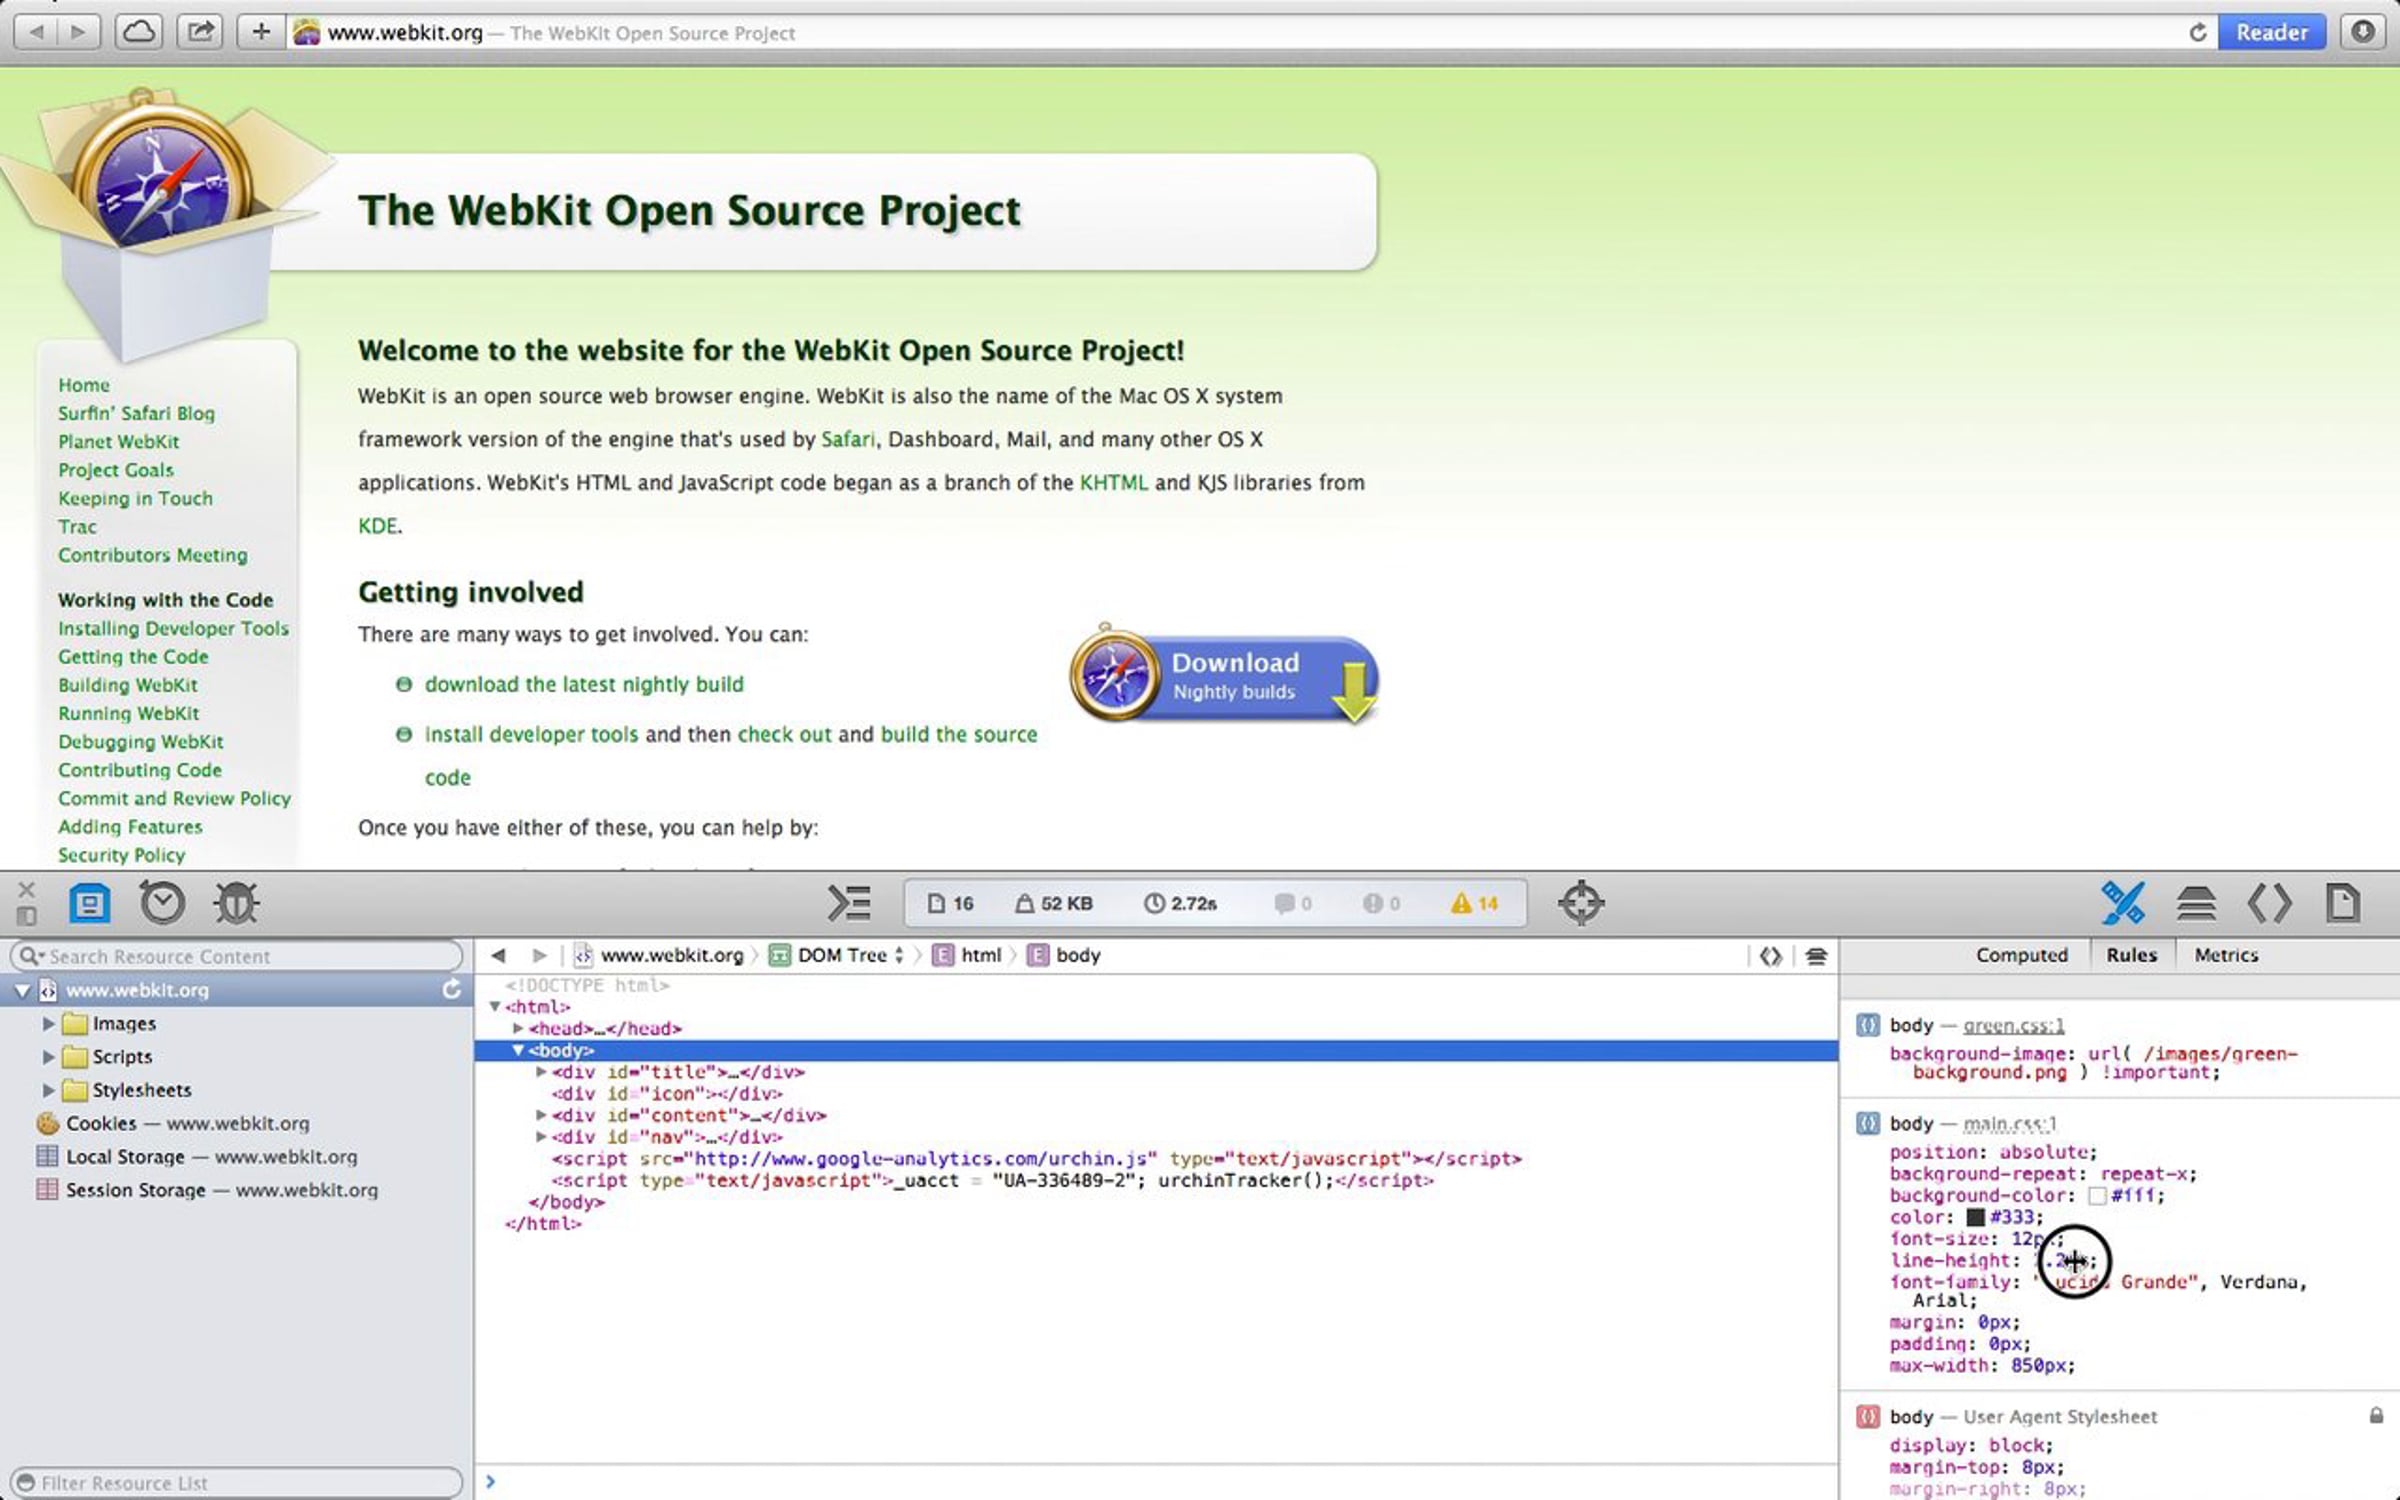Toggle the inspector dock position button
The image size is (2400, 1500).
(x=27, y=915)
